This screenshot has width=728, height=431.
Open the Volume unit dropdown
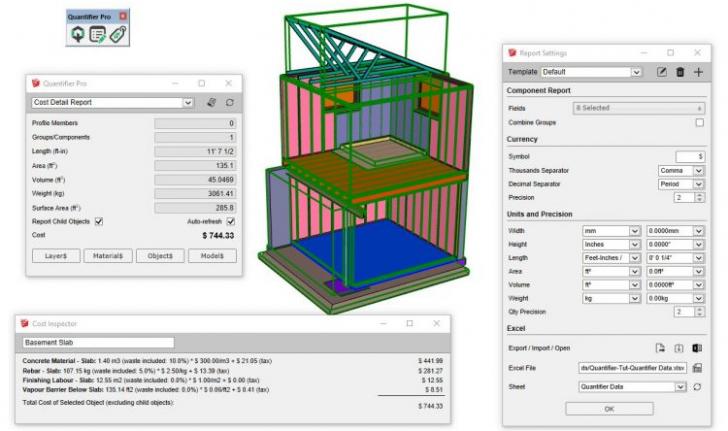(611, 285)
